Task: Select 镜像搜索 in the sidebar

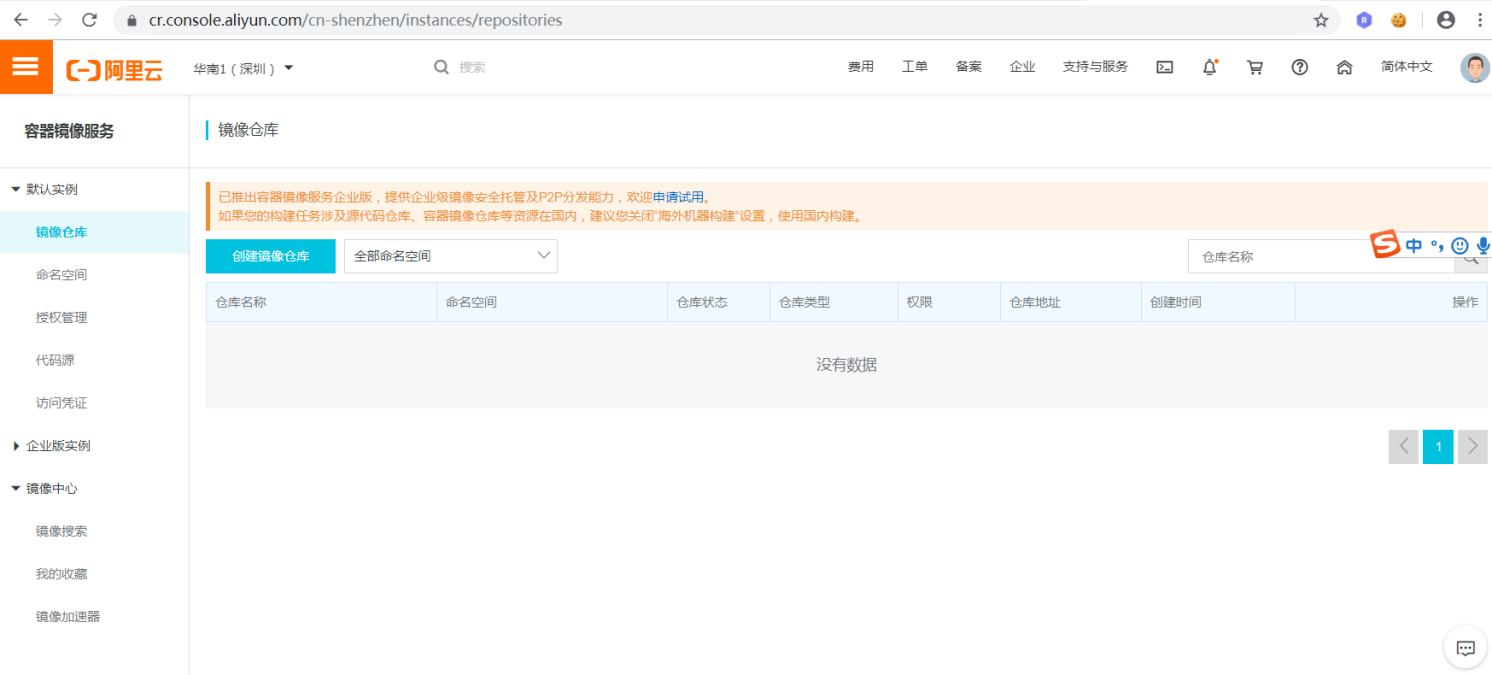Action: pyautogui.click(x=60, y=530)
